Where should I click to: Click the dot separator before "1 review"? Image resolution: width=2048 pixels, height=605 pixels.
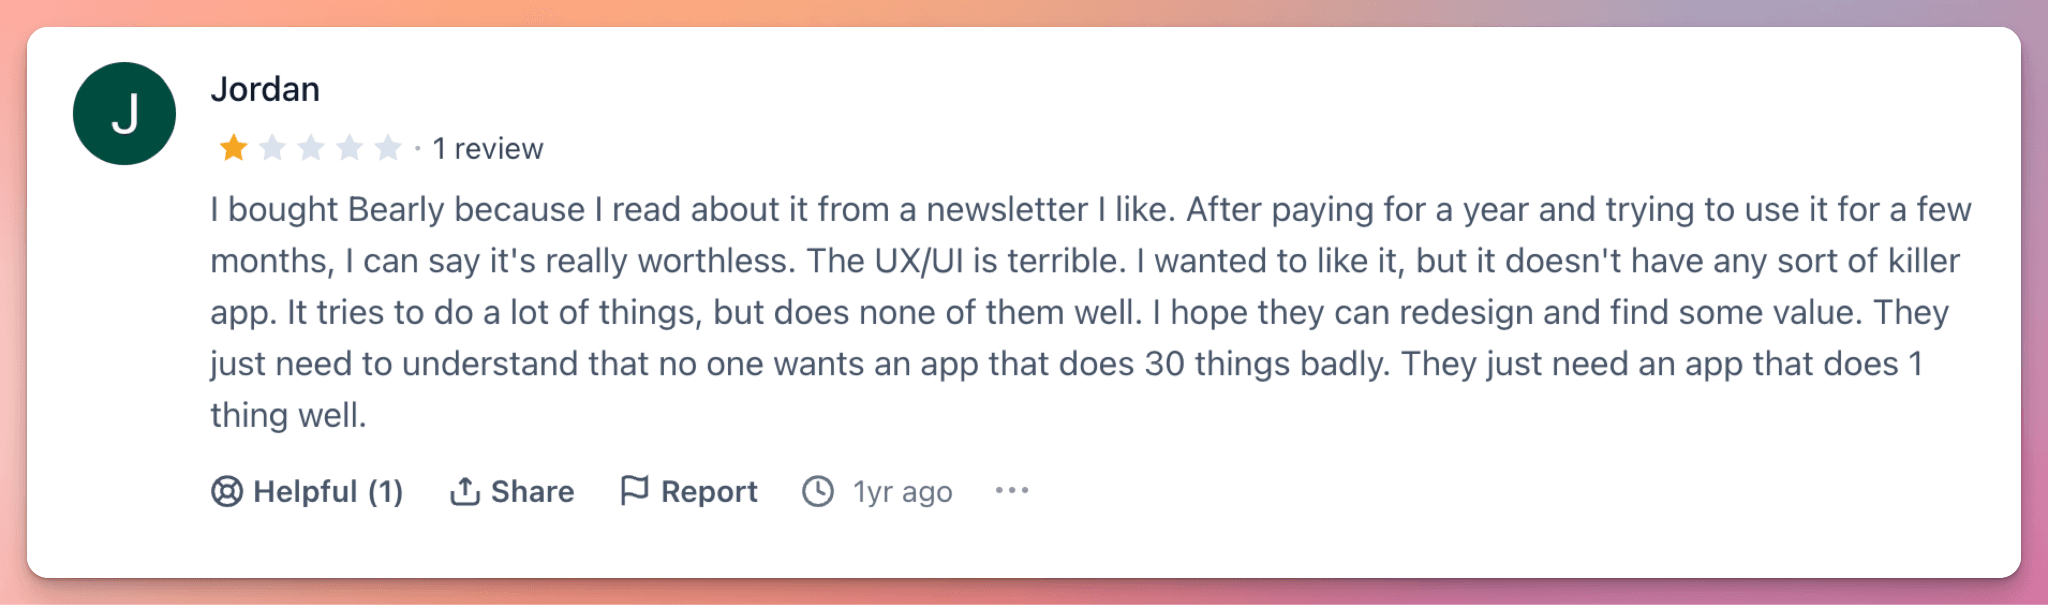coord(418,147)
